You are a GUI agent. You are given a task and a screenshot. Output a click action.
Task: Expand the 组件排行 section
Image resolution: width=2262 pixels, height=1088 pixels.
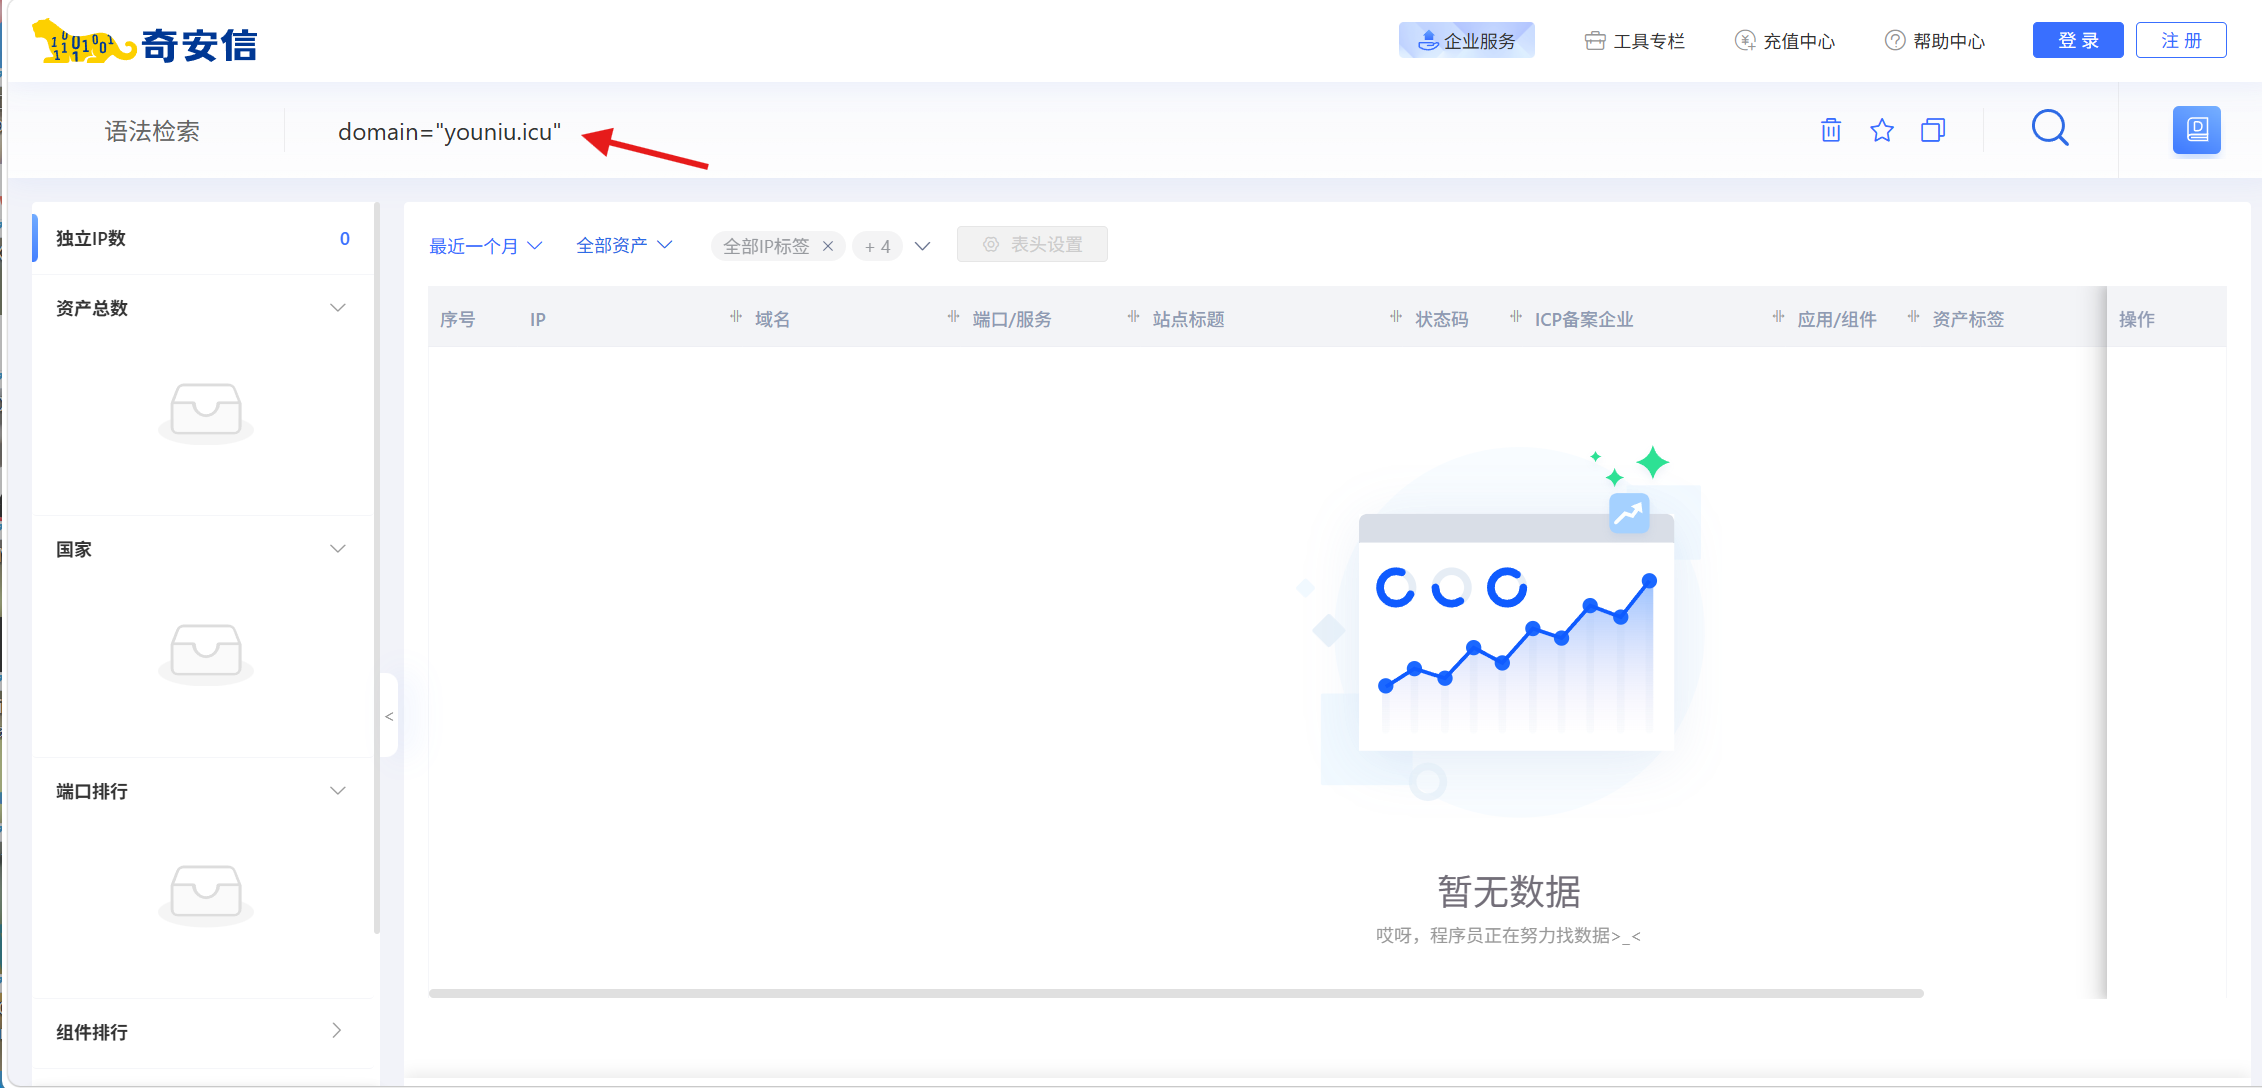[x=337, y=1031]
